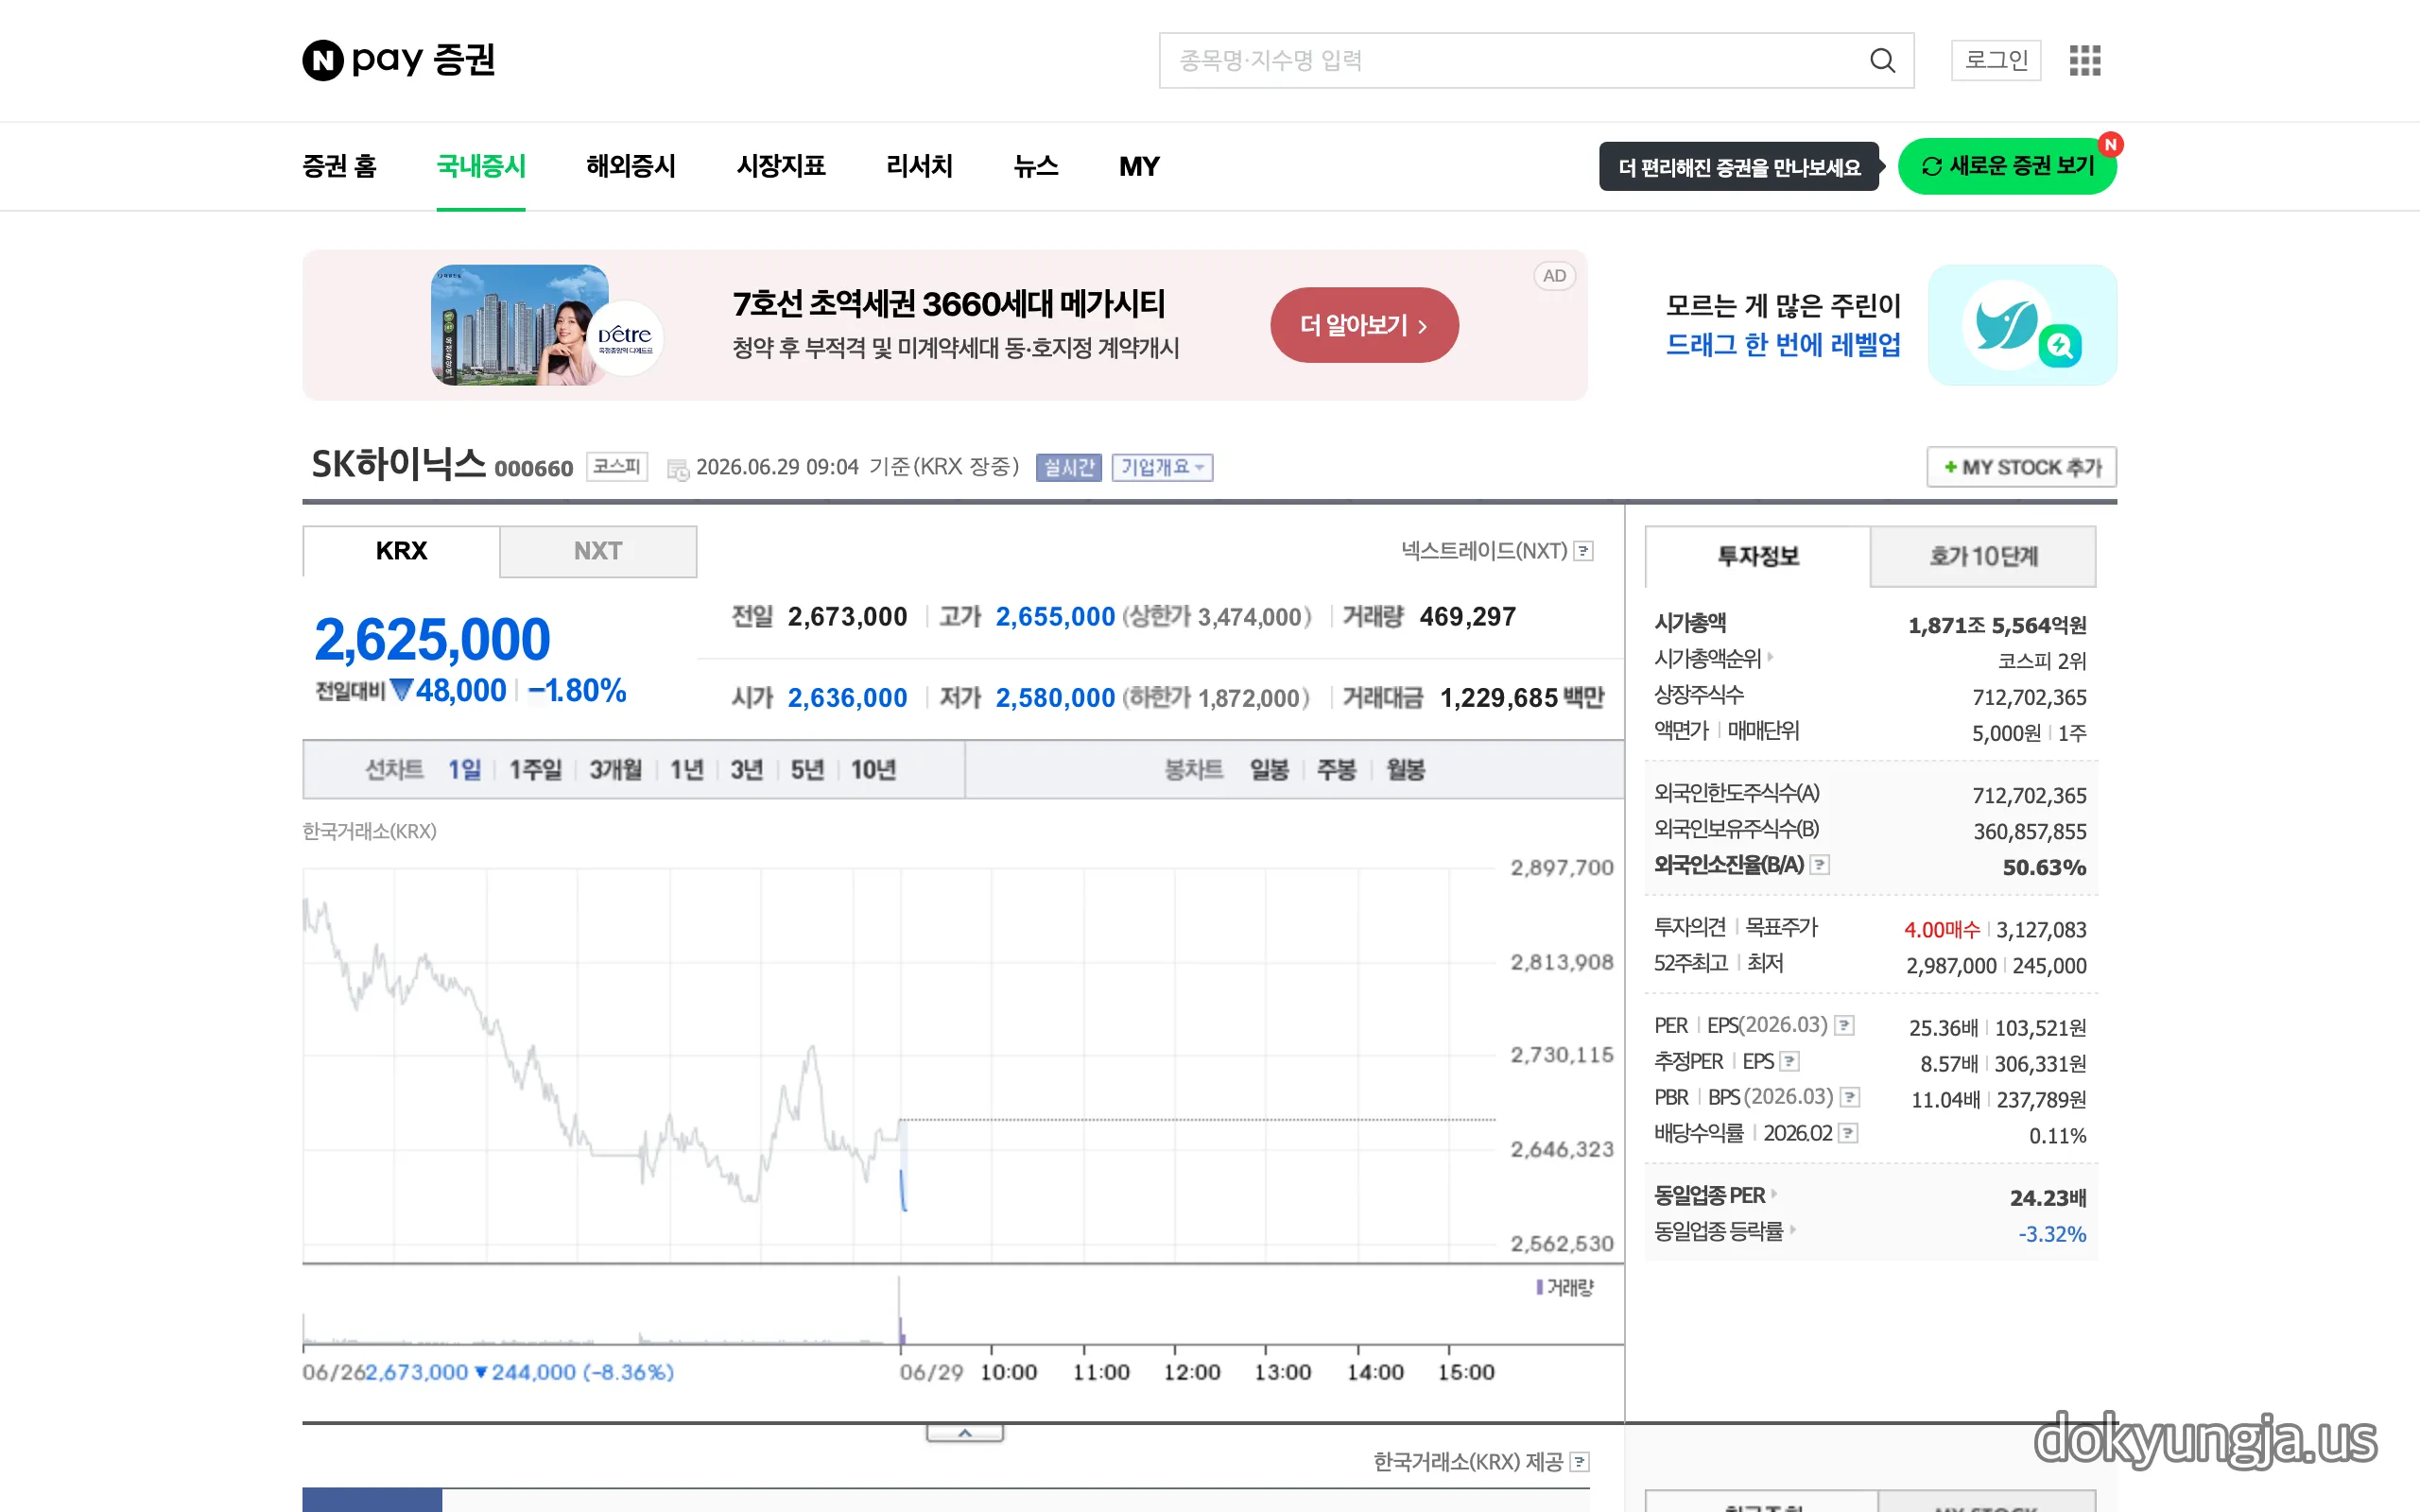Switch to the 호가 10단계 tab

pos(1983,556)
